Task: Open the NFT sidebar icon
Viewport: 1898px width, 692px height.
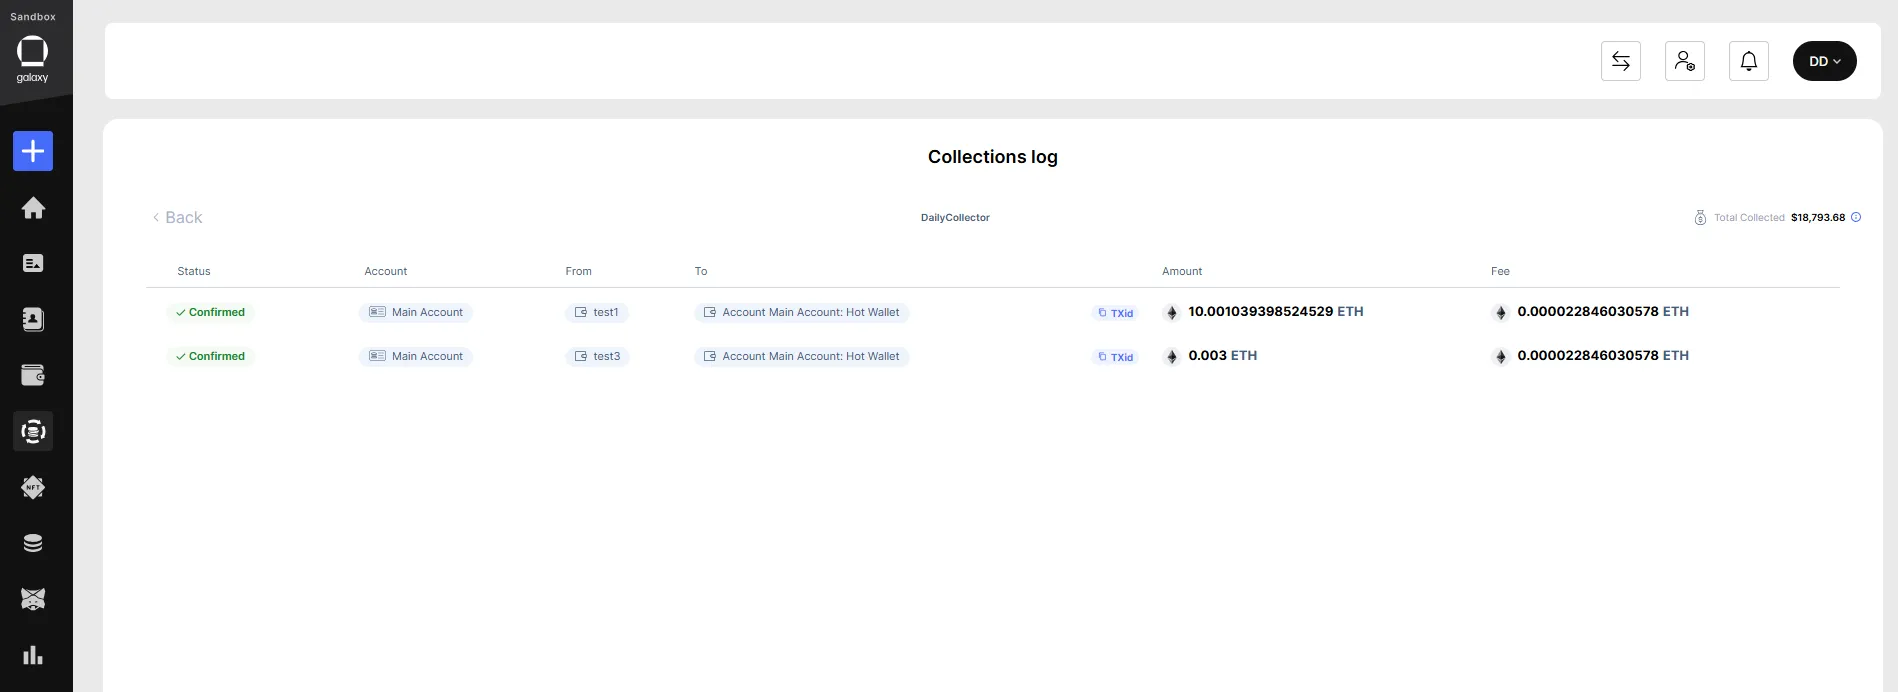Action: (33, 487)
